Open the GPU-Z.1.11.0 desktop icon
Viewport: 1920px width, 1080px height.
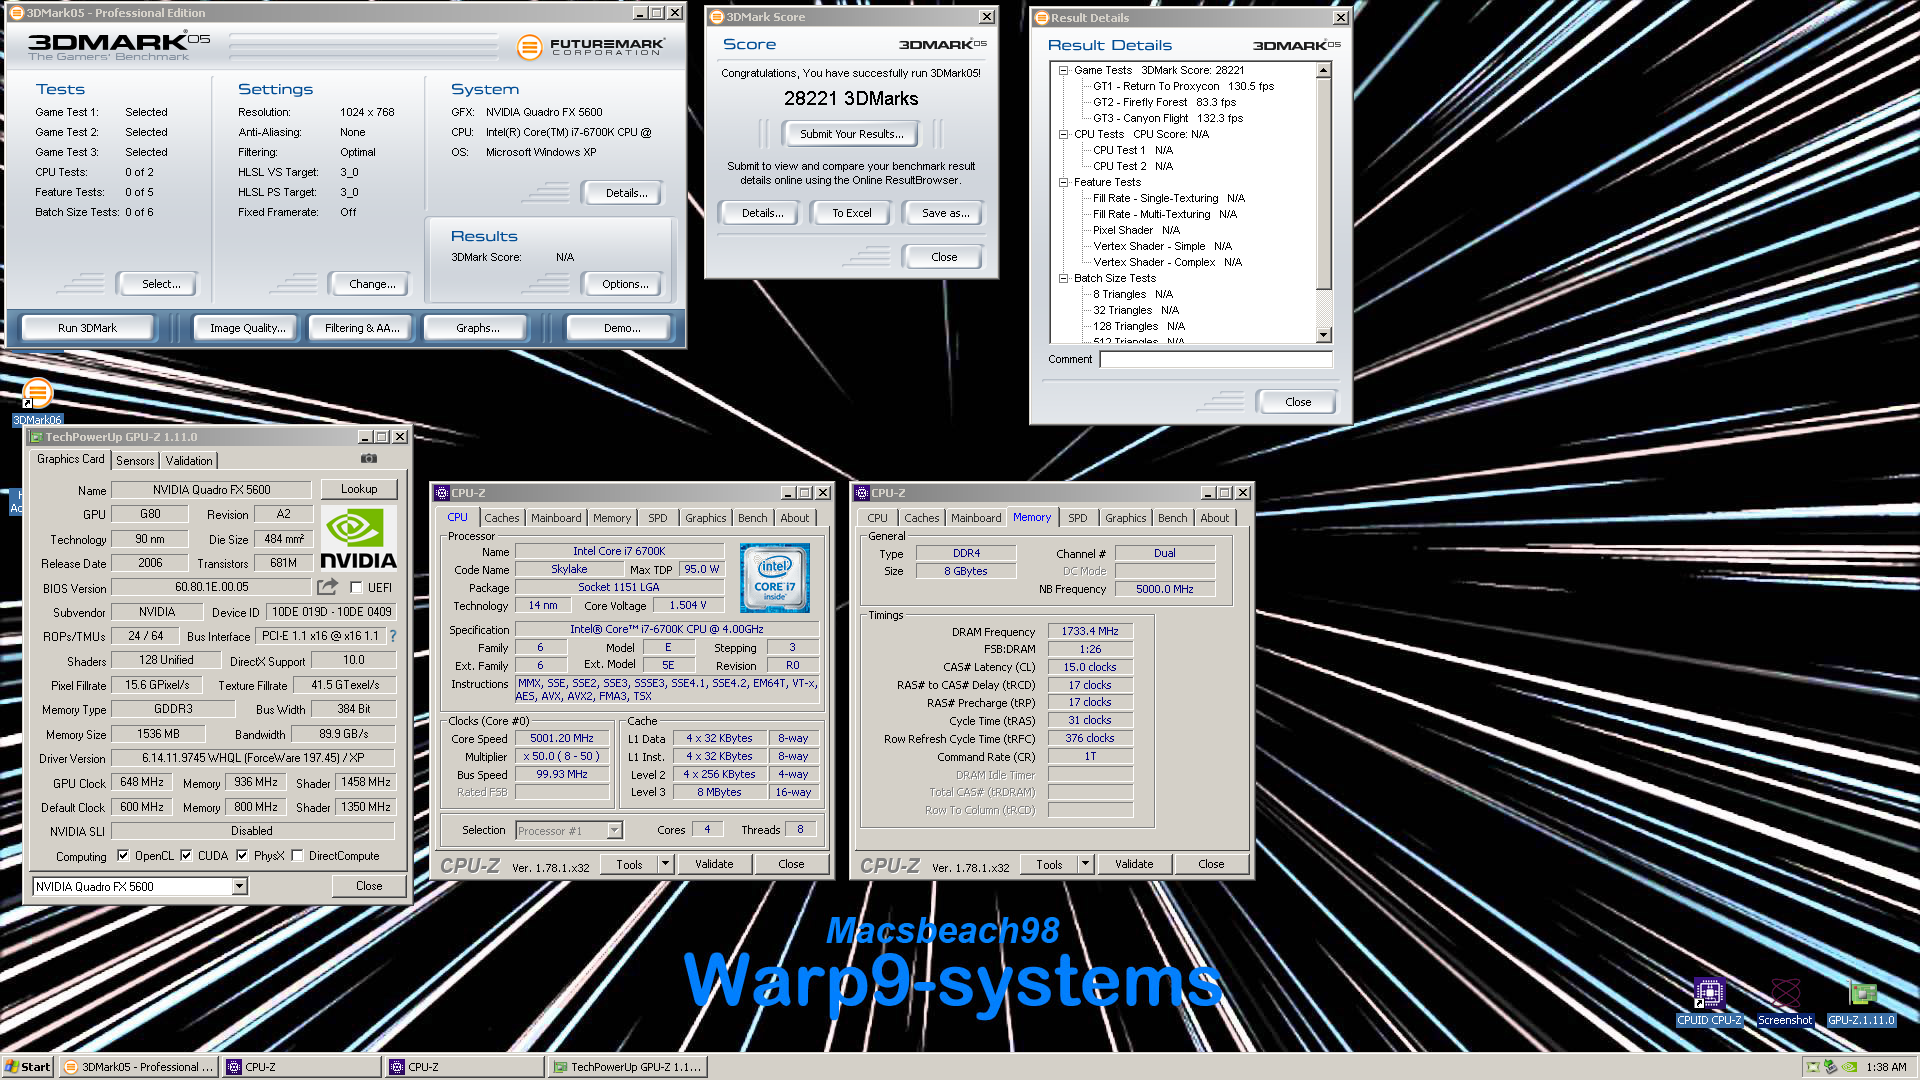(x=1861, y=1003)
